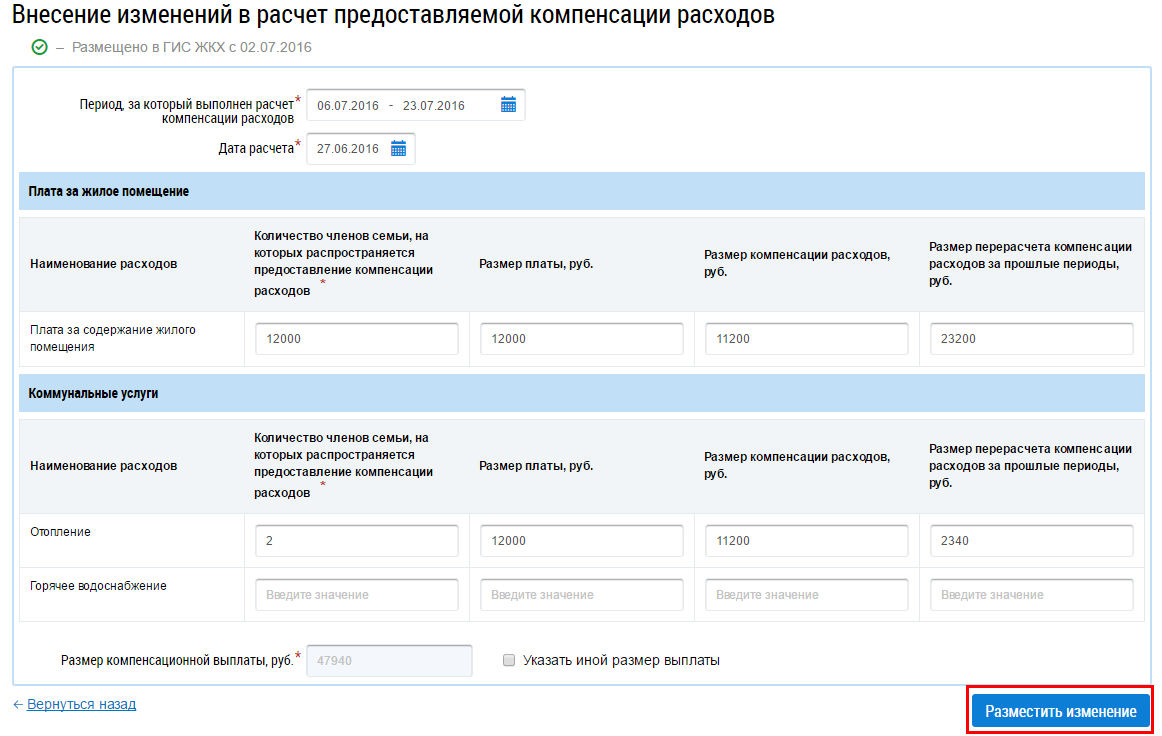This screenshot has width=1162, height=736.
Task: Enter payment amount for Горячее водоснабжение
Action: [x=581, y=595]
